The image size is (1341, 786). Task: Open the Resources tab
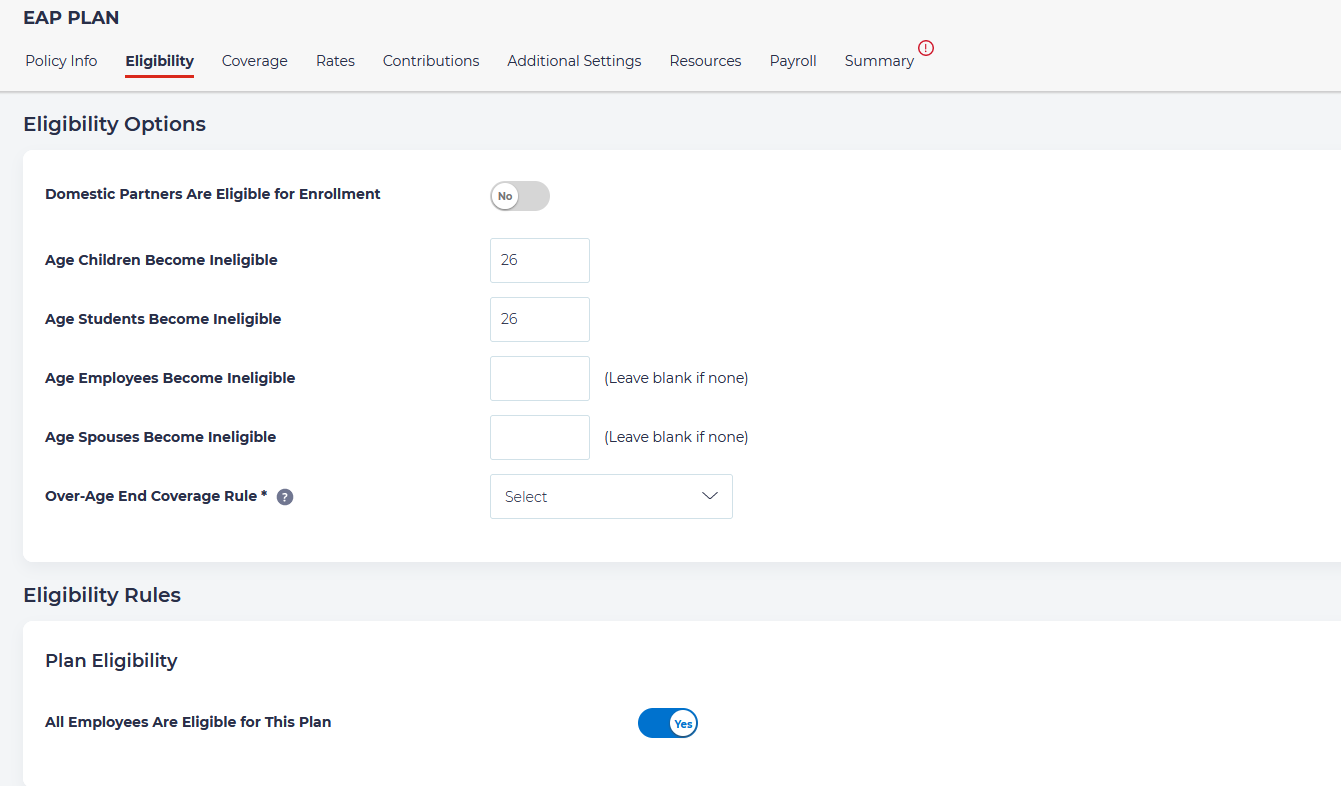tap(705, 61)
